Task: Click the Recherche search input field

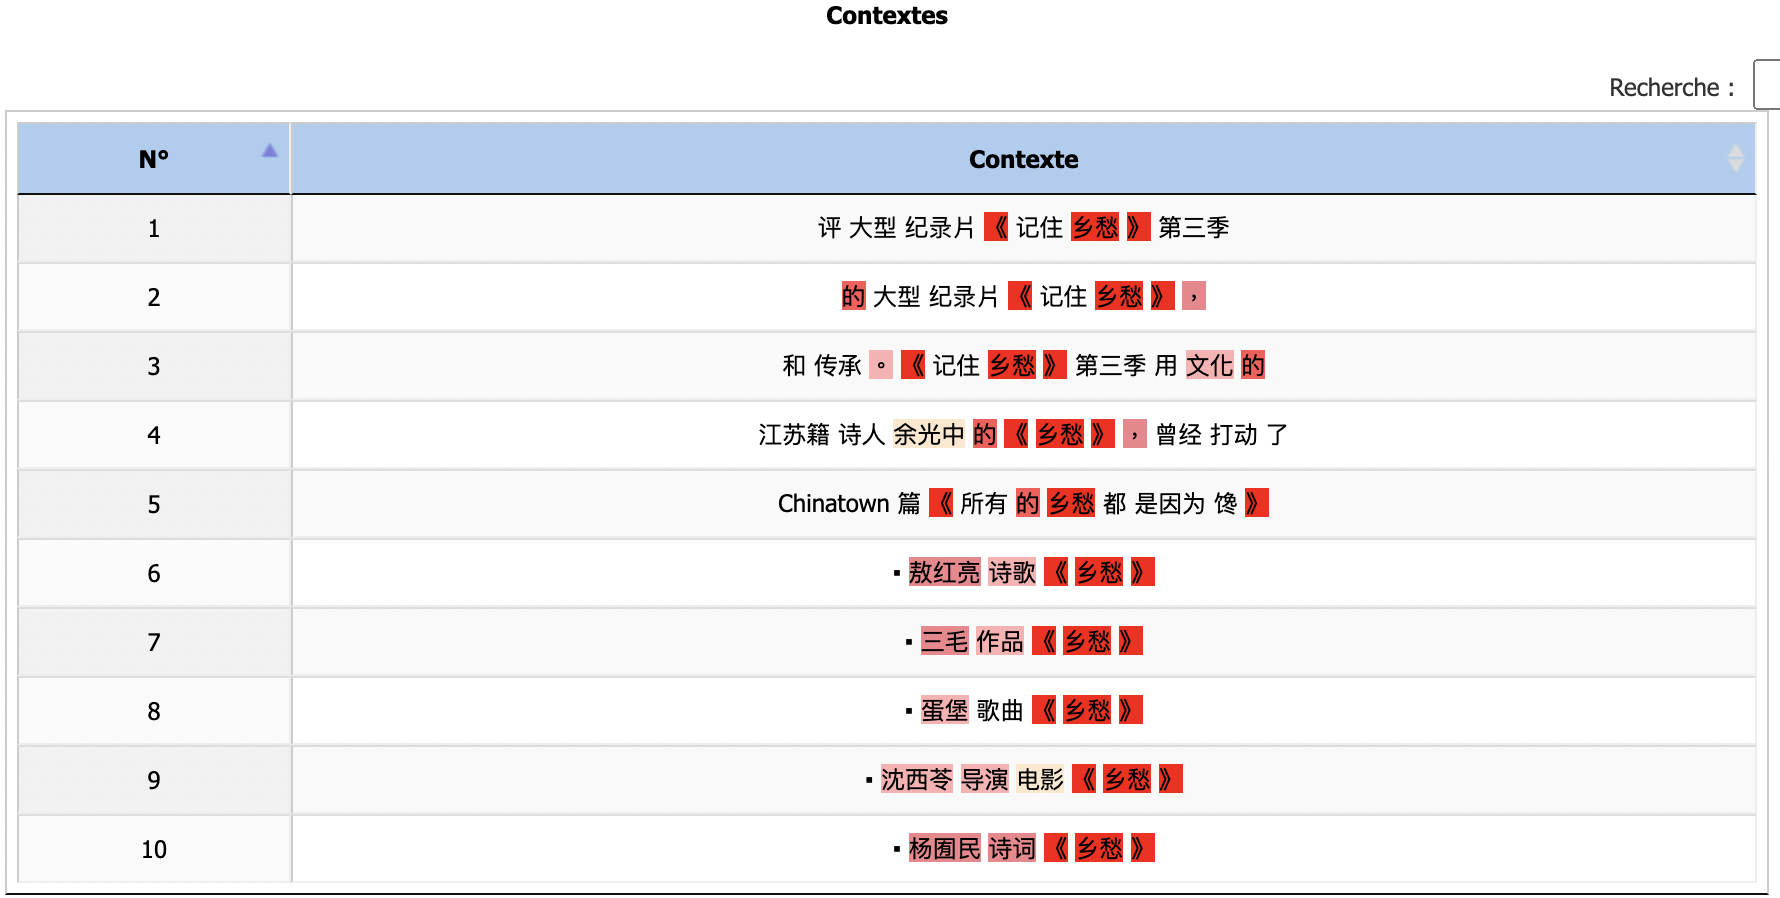Action: [1767, 86]
